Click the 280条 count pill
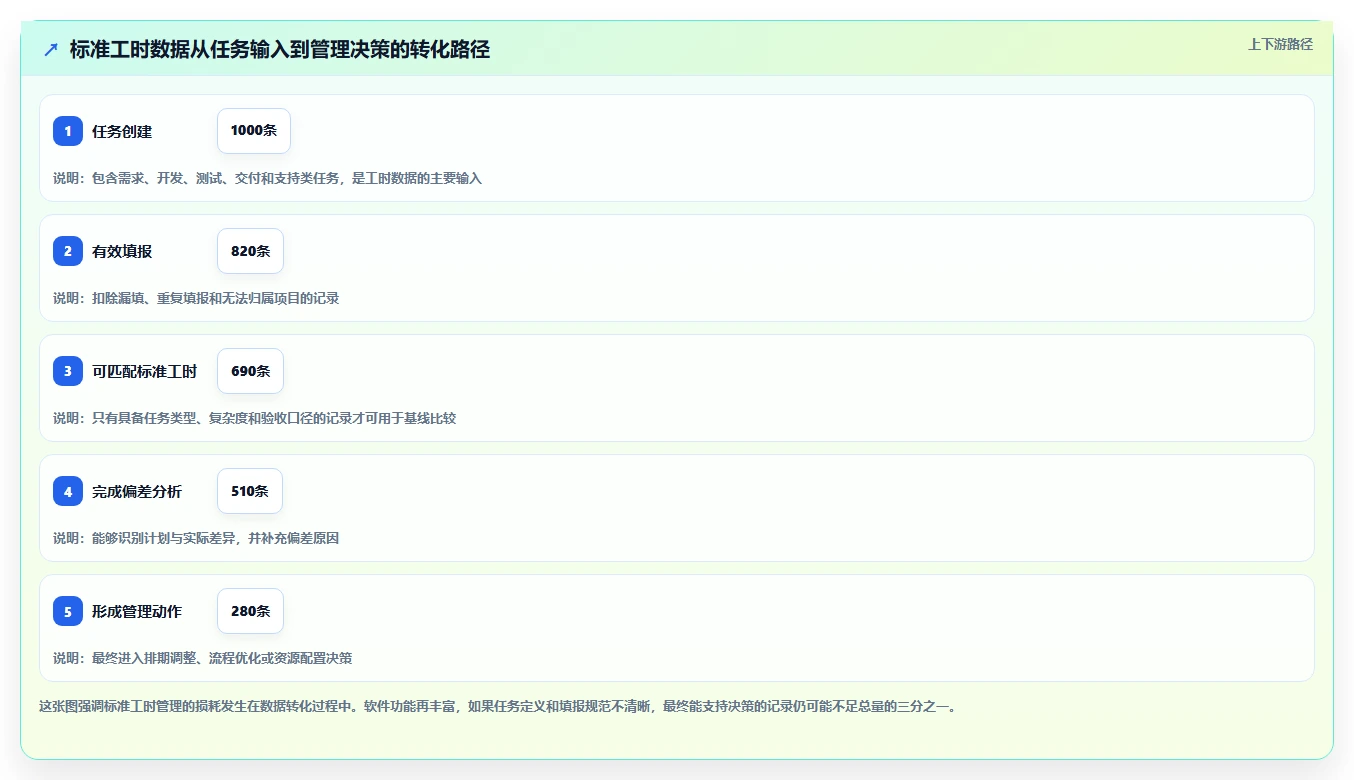The height and width of the screenshot is (780, 1354). 250,611
